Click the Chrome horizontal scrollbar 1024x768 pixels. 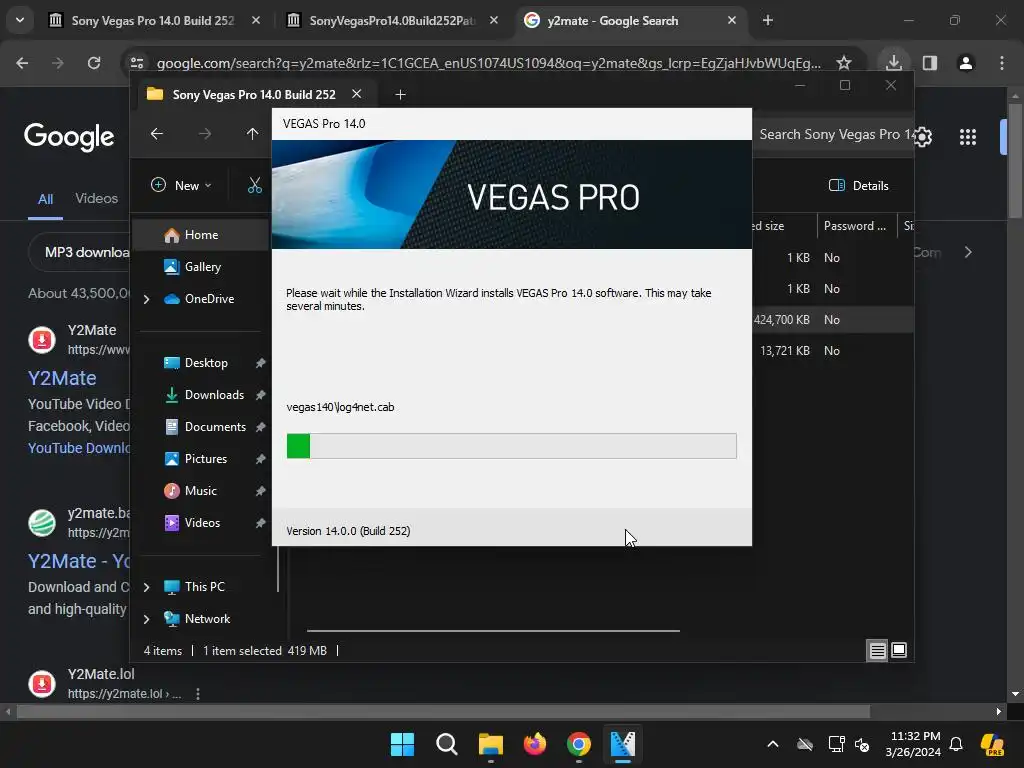443,712
